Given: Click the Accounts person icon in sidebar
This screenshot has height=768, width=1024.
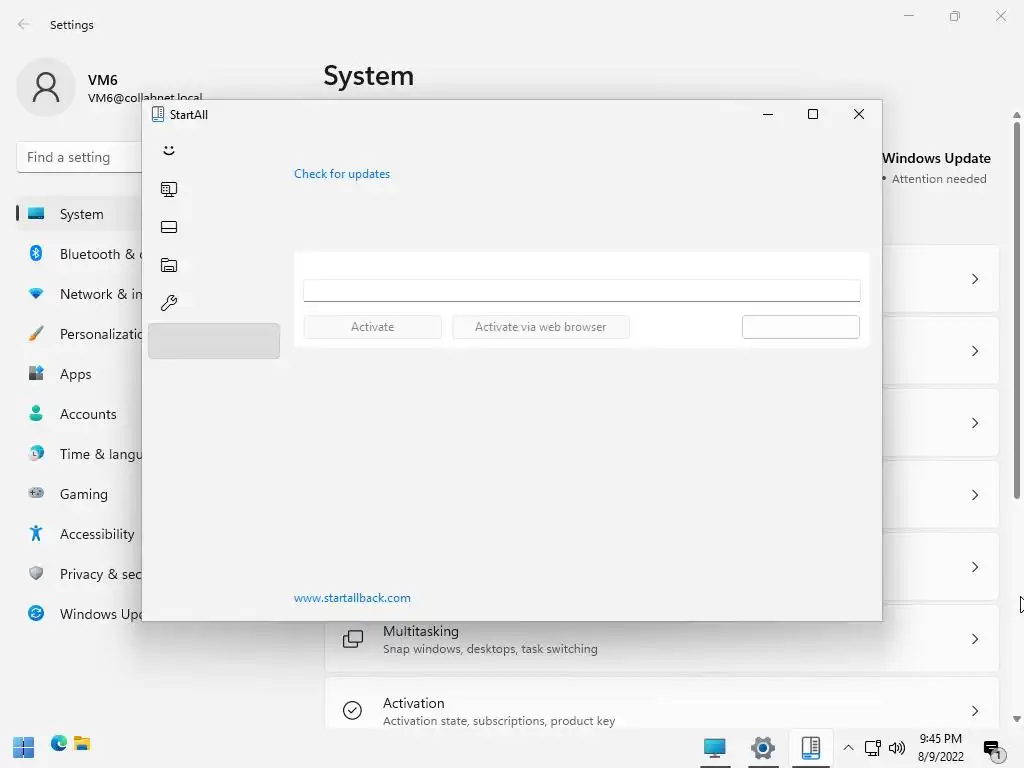Looking at the screenshot, I should pos(36,413).
